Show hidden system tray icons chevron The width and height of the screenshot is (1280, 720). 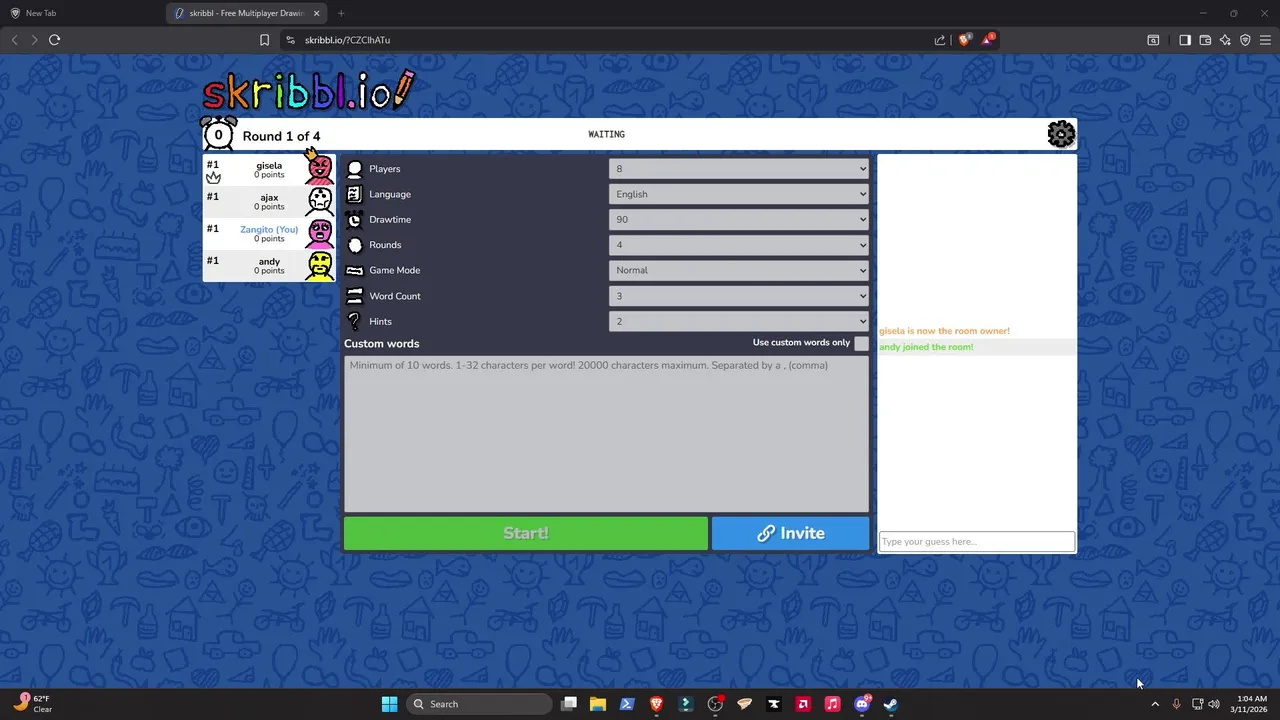click(1155, 704)
